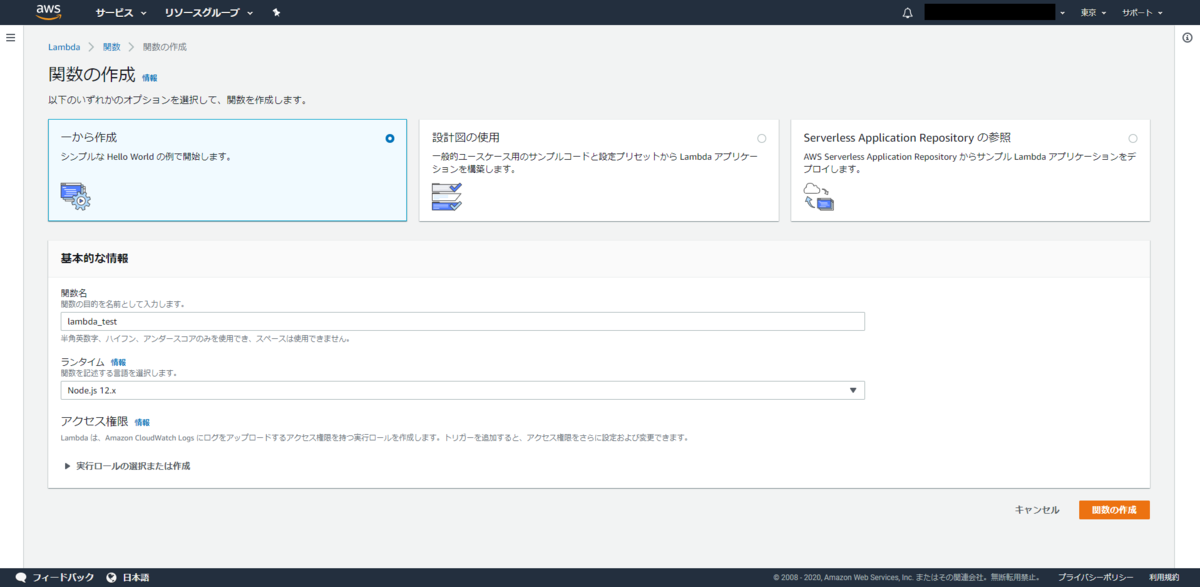Open the info panel icon at right edge
Viewport: 1200px width, 587px height.
coord(1187,37)
